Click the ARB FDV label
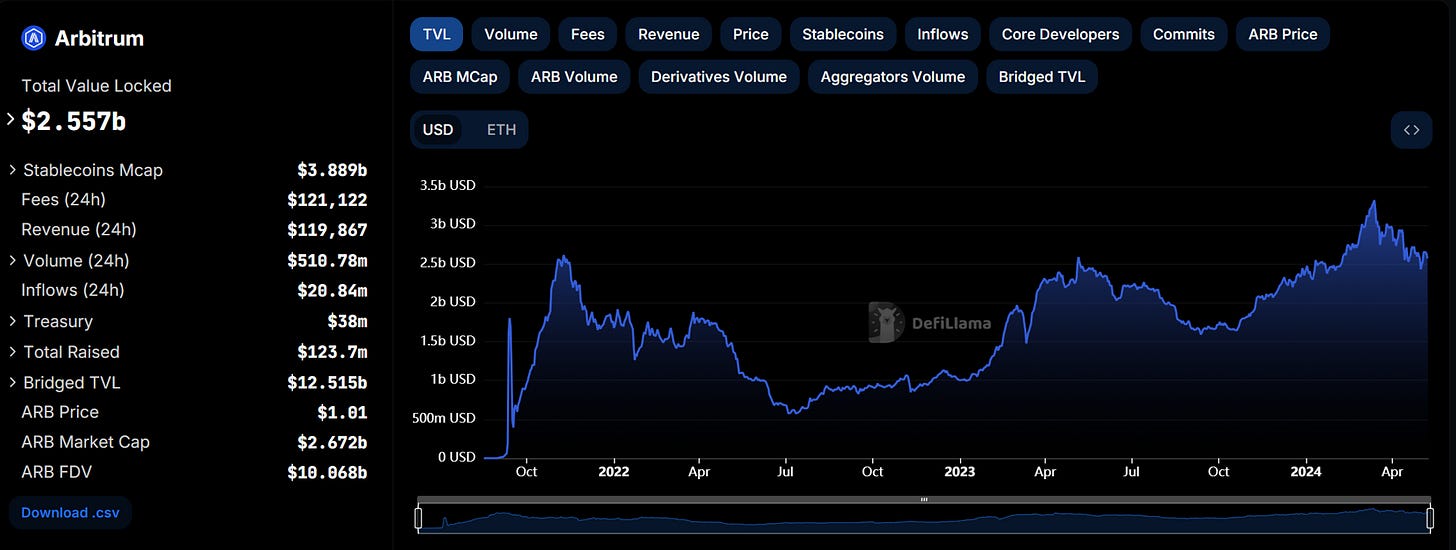Screen dimensions: 1456x550 tap(56, 472)
